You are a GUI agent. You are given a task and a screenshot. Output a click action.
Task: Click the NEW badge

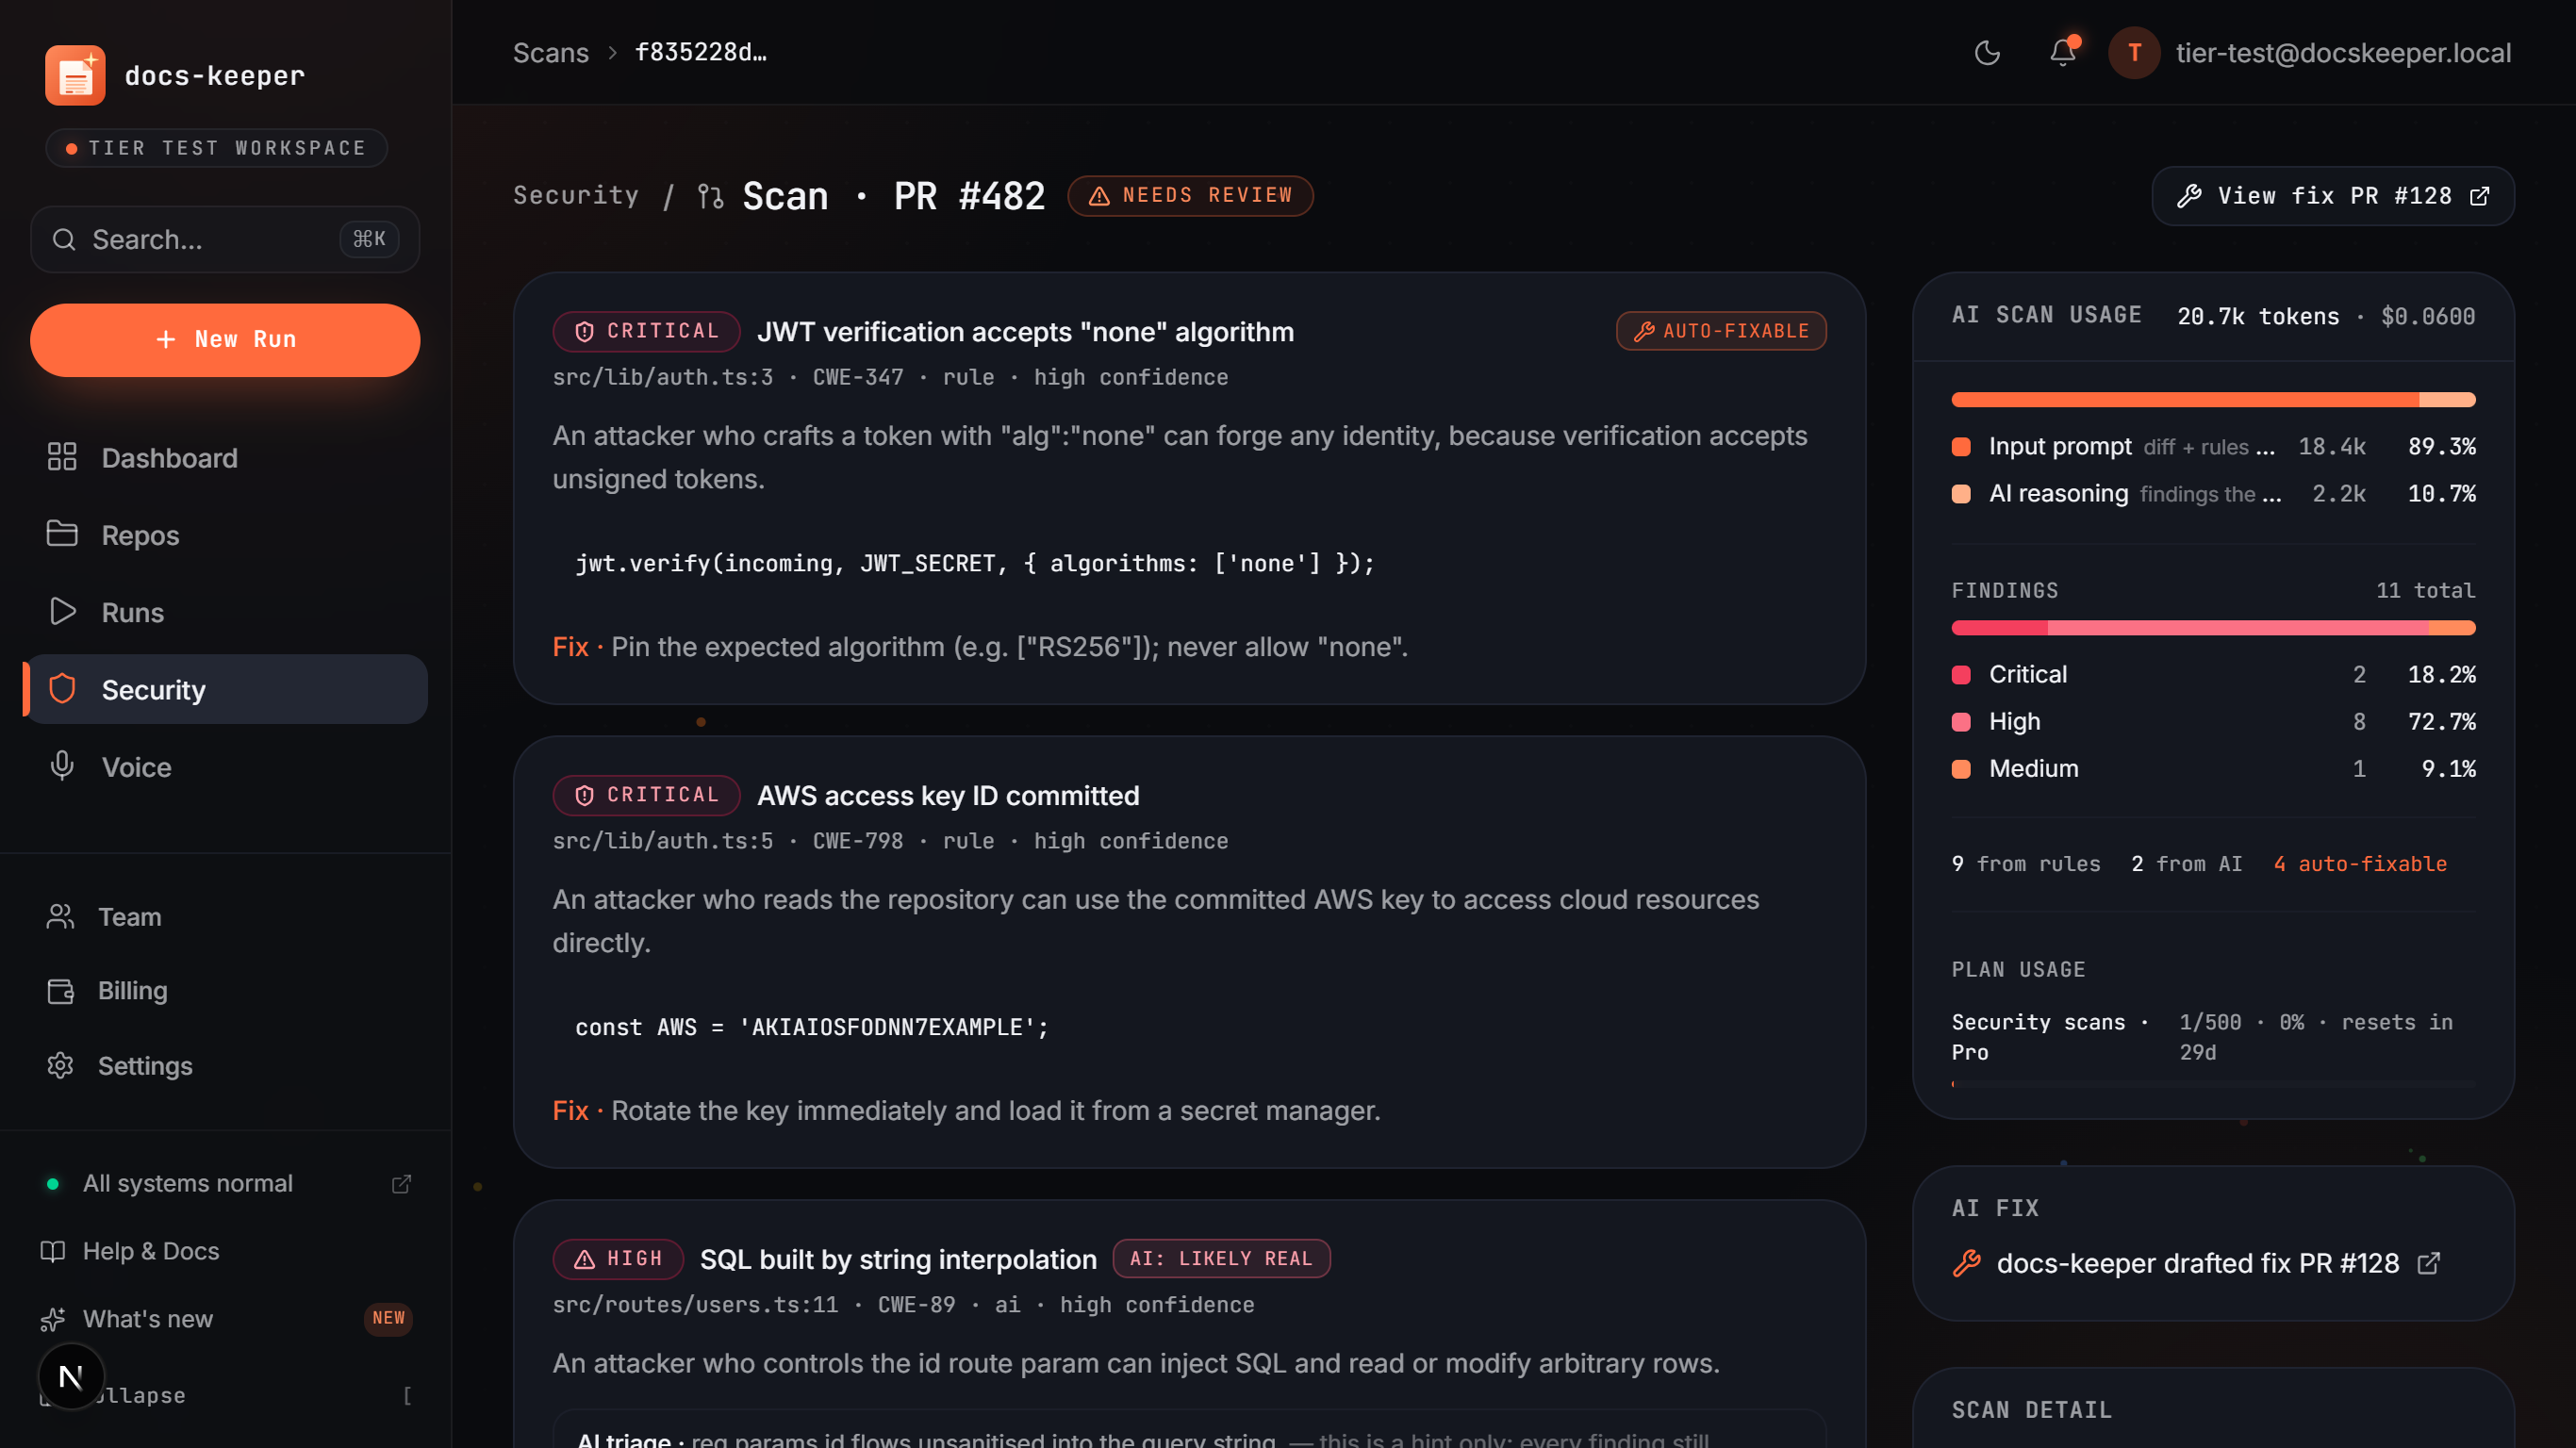[388, 1319]
